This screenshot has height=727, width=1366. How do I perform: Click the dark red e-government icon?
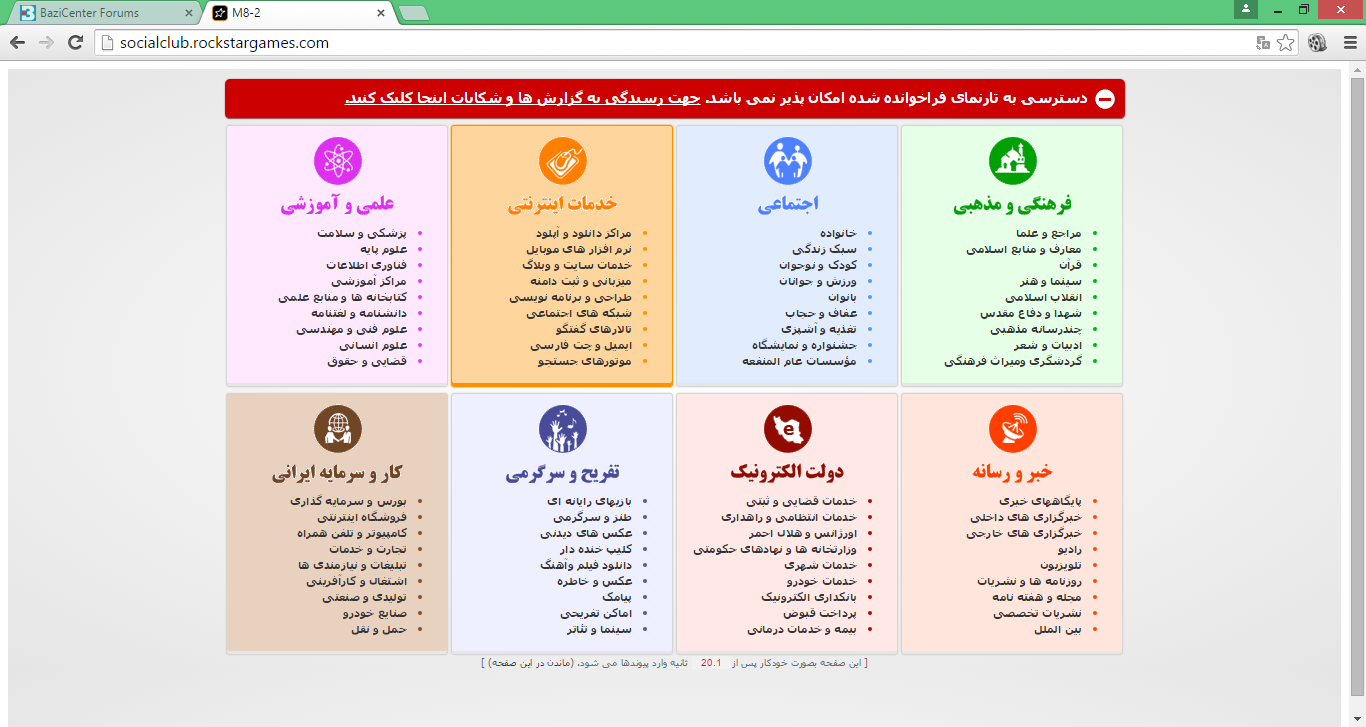pos(788,429)
